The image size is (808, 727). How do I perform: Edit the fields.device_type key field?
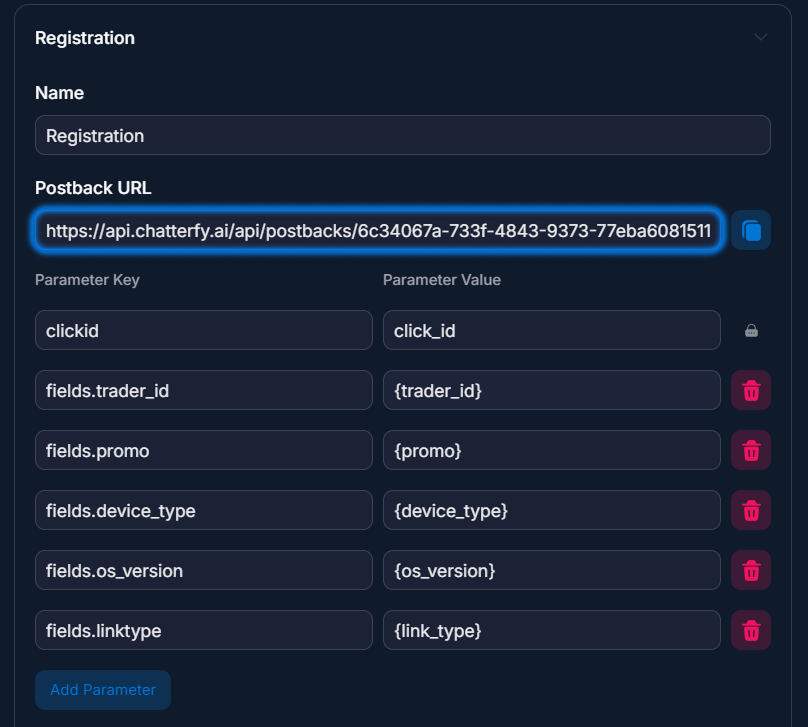(x=204, y=511)
